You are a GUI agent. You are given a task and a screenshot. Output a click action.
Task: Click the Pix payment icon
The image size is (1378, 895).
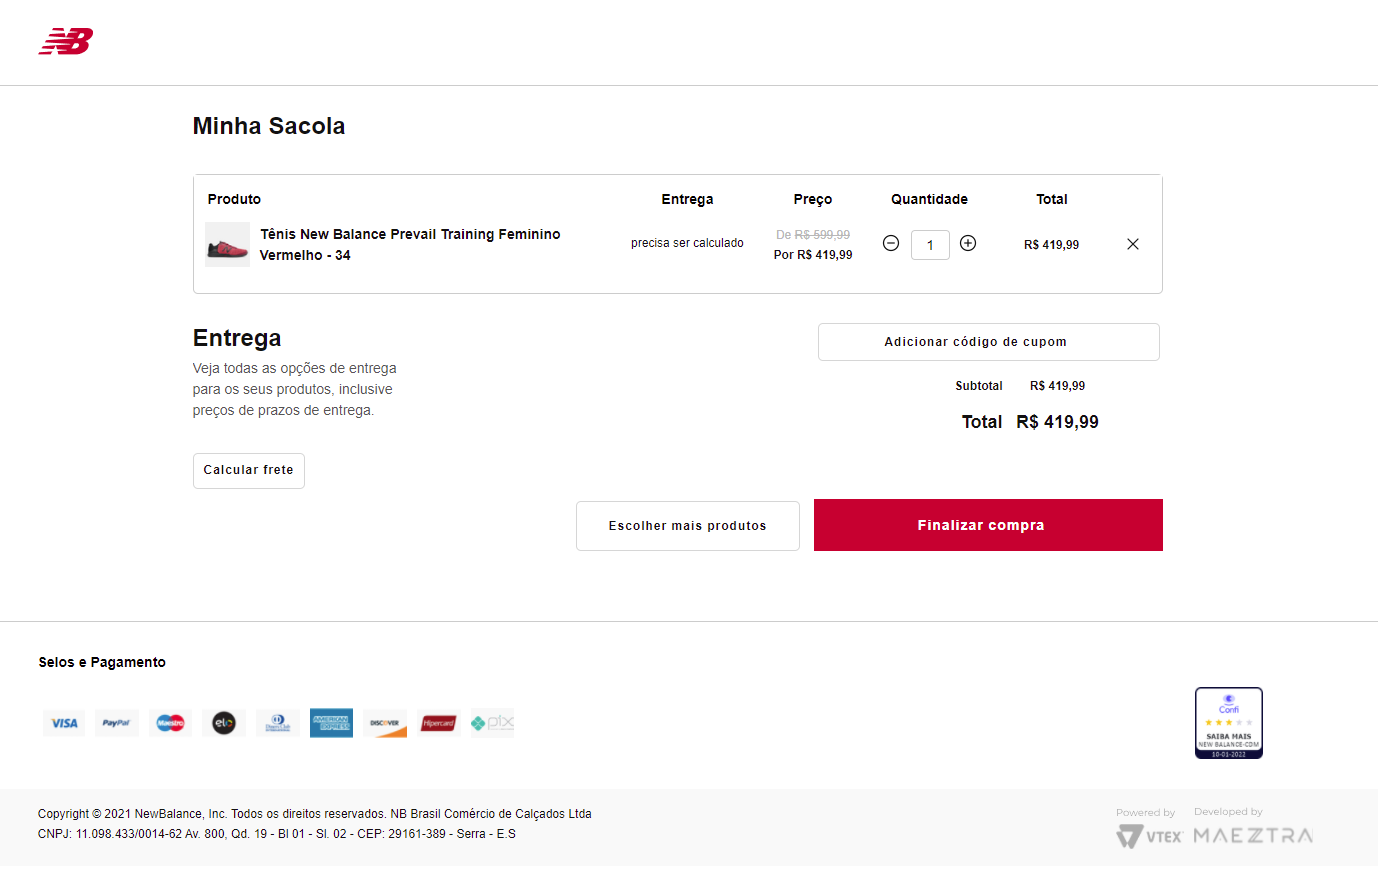coord(492,723)
